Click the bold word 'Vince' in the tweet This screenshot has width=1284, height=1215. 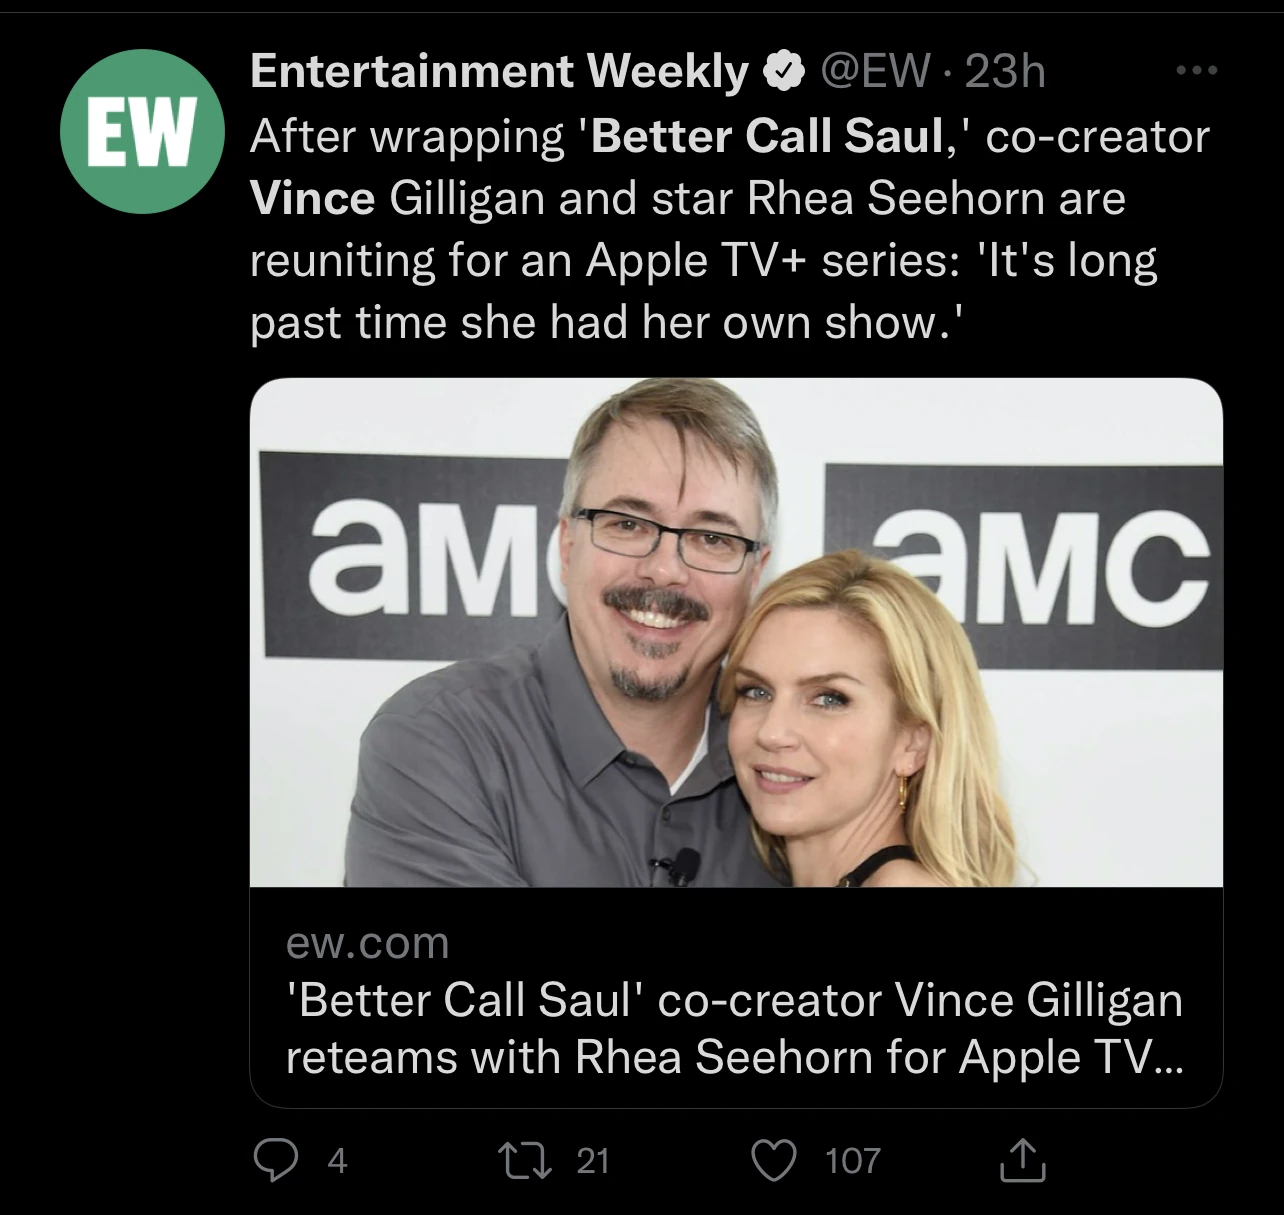pyautogui.click(x=312, y=198)
